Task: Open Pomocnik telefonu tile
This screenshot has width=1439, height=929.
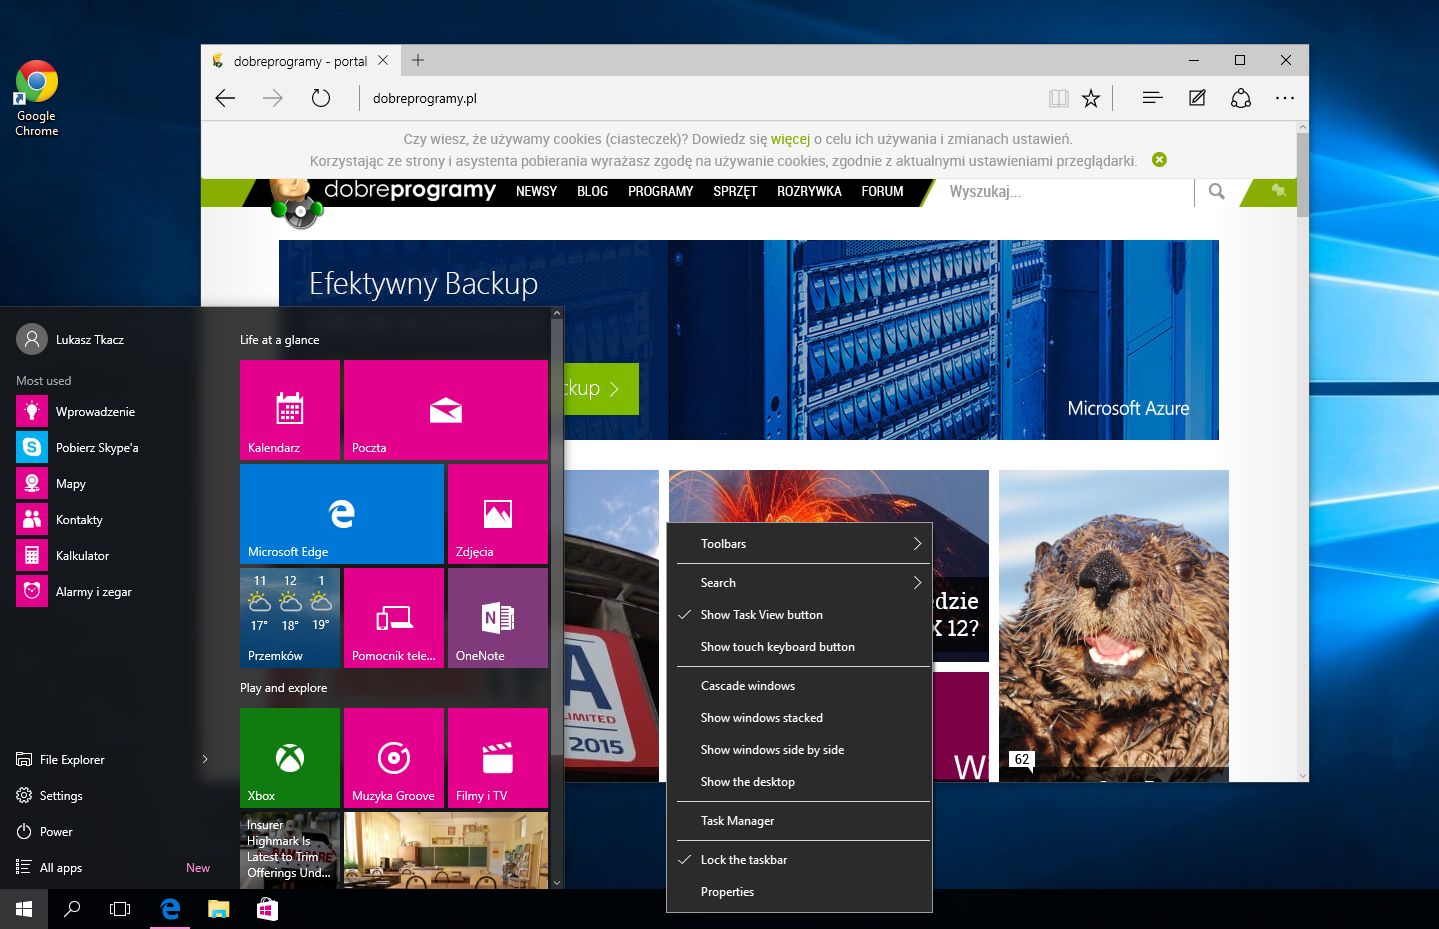Action: [x=394, y=618]
